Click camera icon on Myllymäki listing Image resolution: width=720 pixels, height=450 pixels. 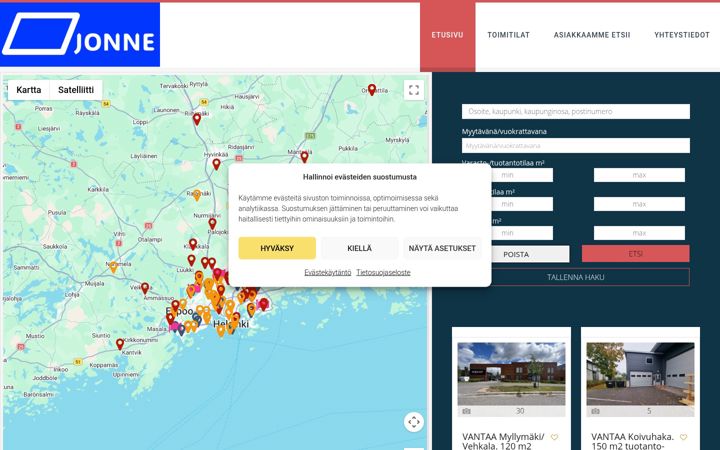point(467,411)
